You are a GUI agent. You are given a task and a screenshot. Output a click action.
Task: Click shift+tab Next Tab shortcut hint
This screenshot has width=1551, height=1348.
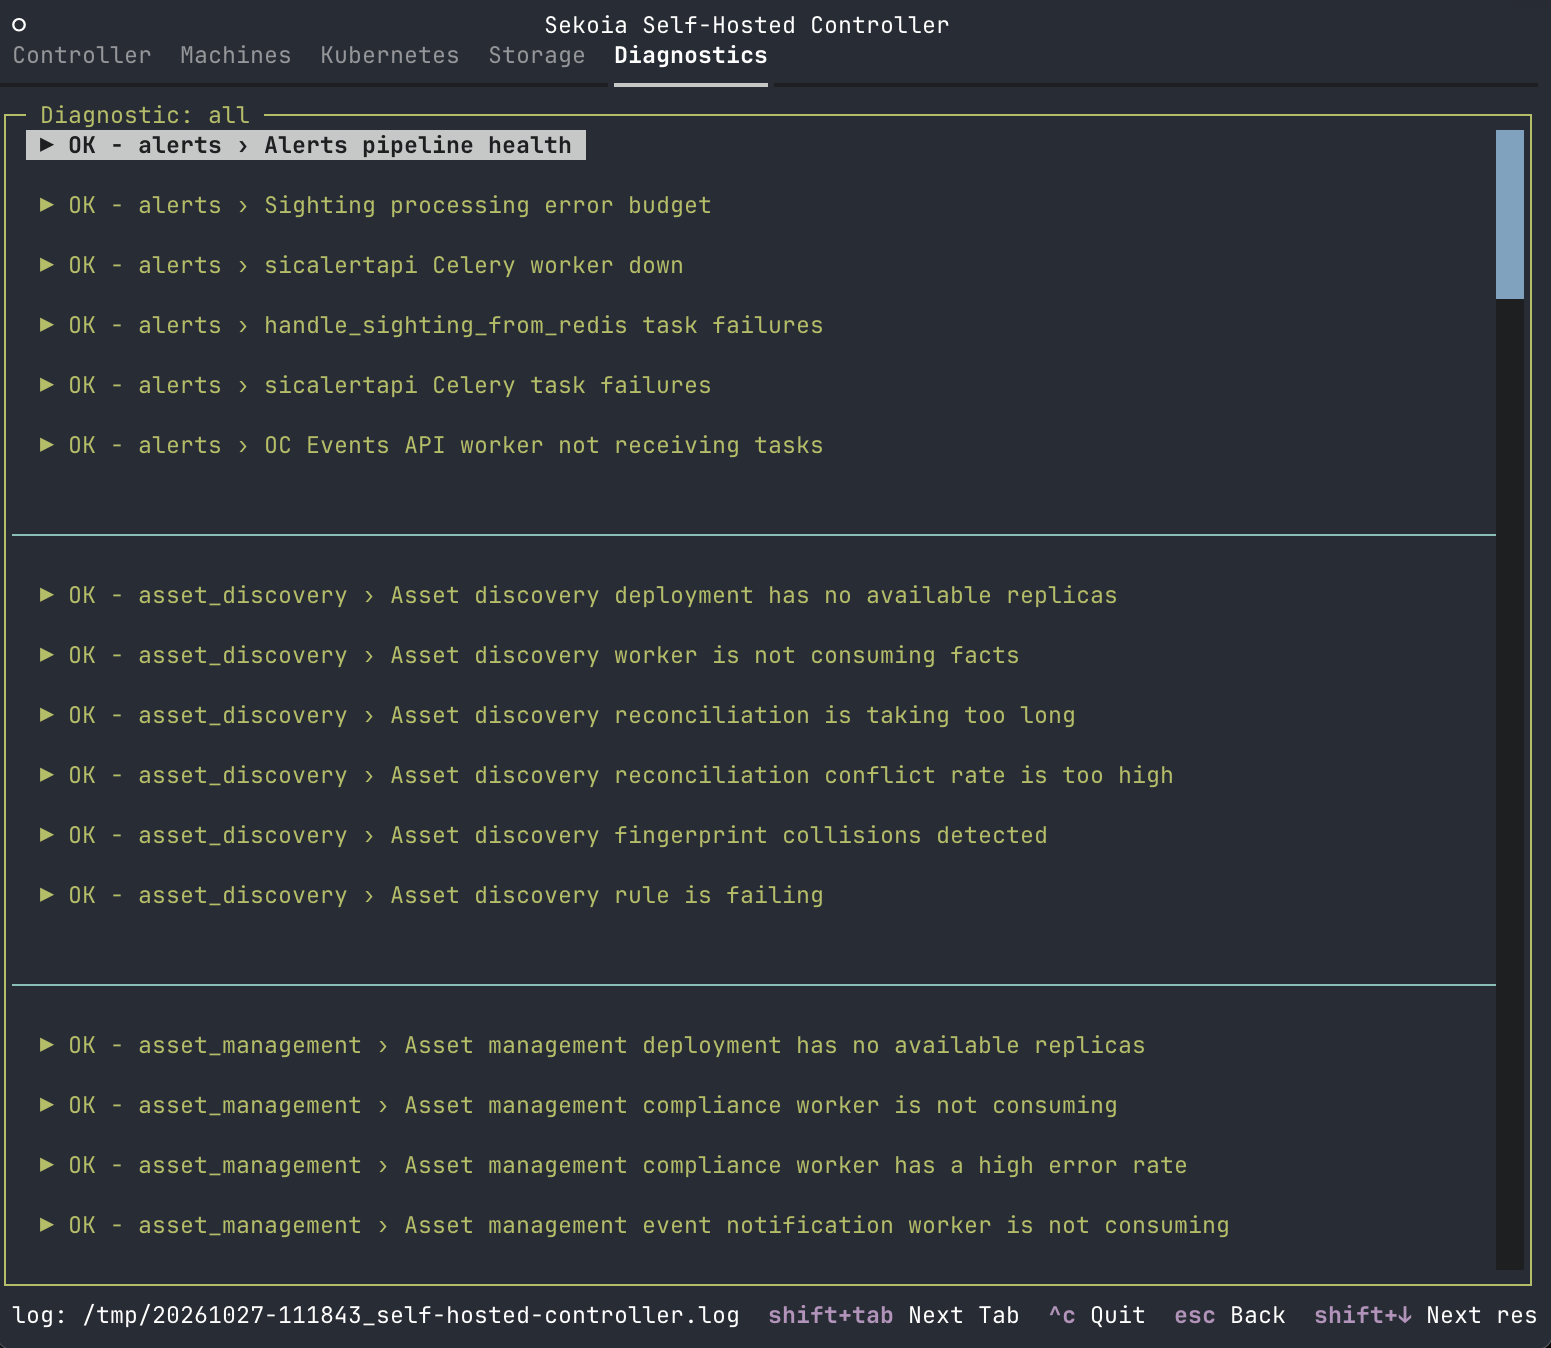click(x=893, y=1315)
